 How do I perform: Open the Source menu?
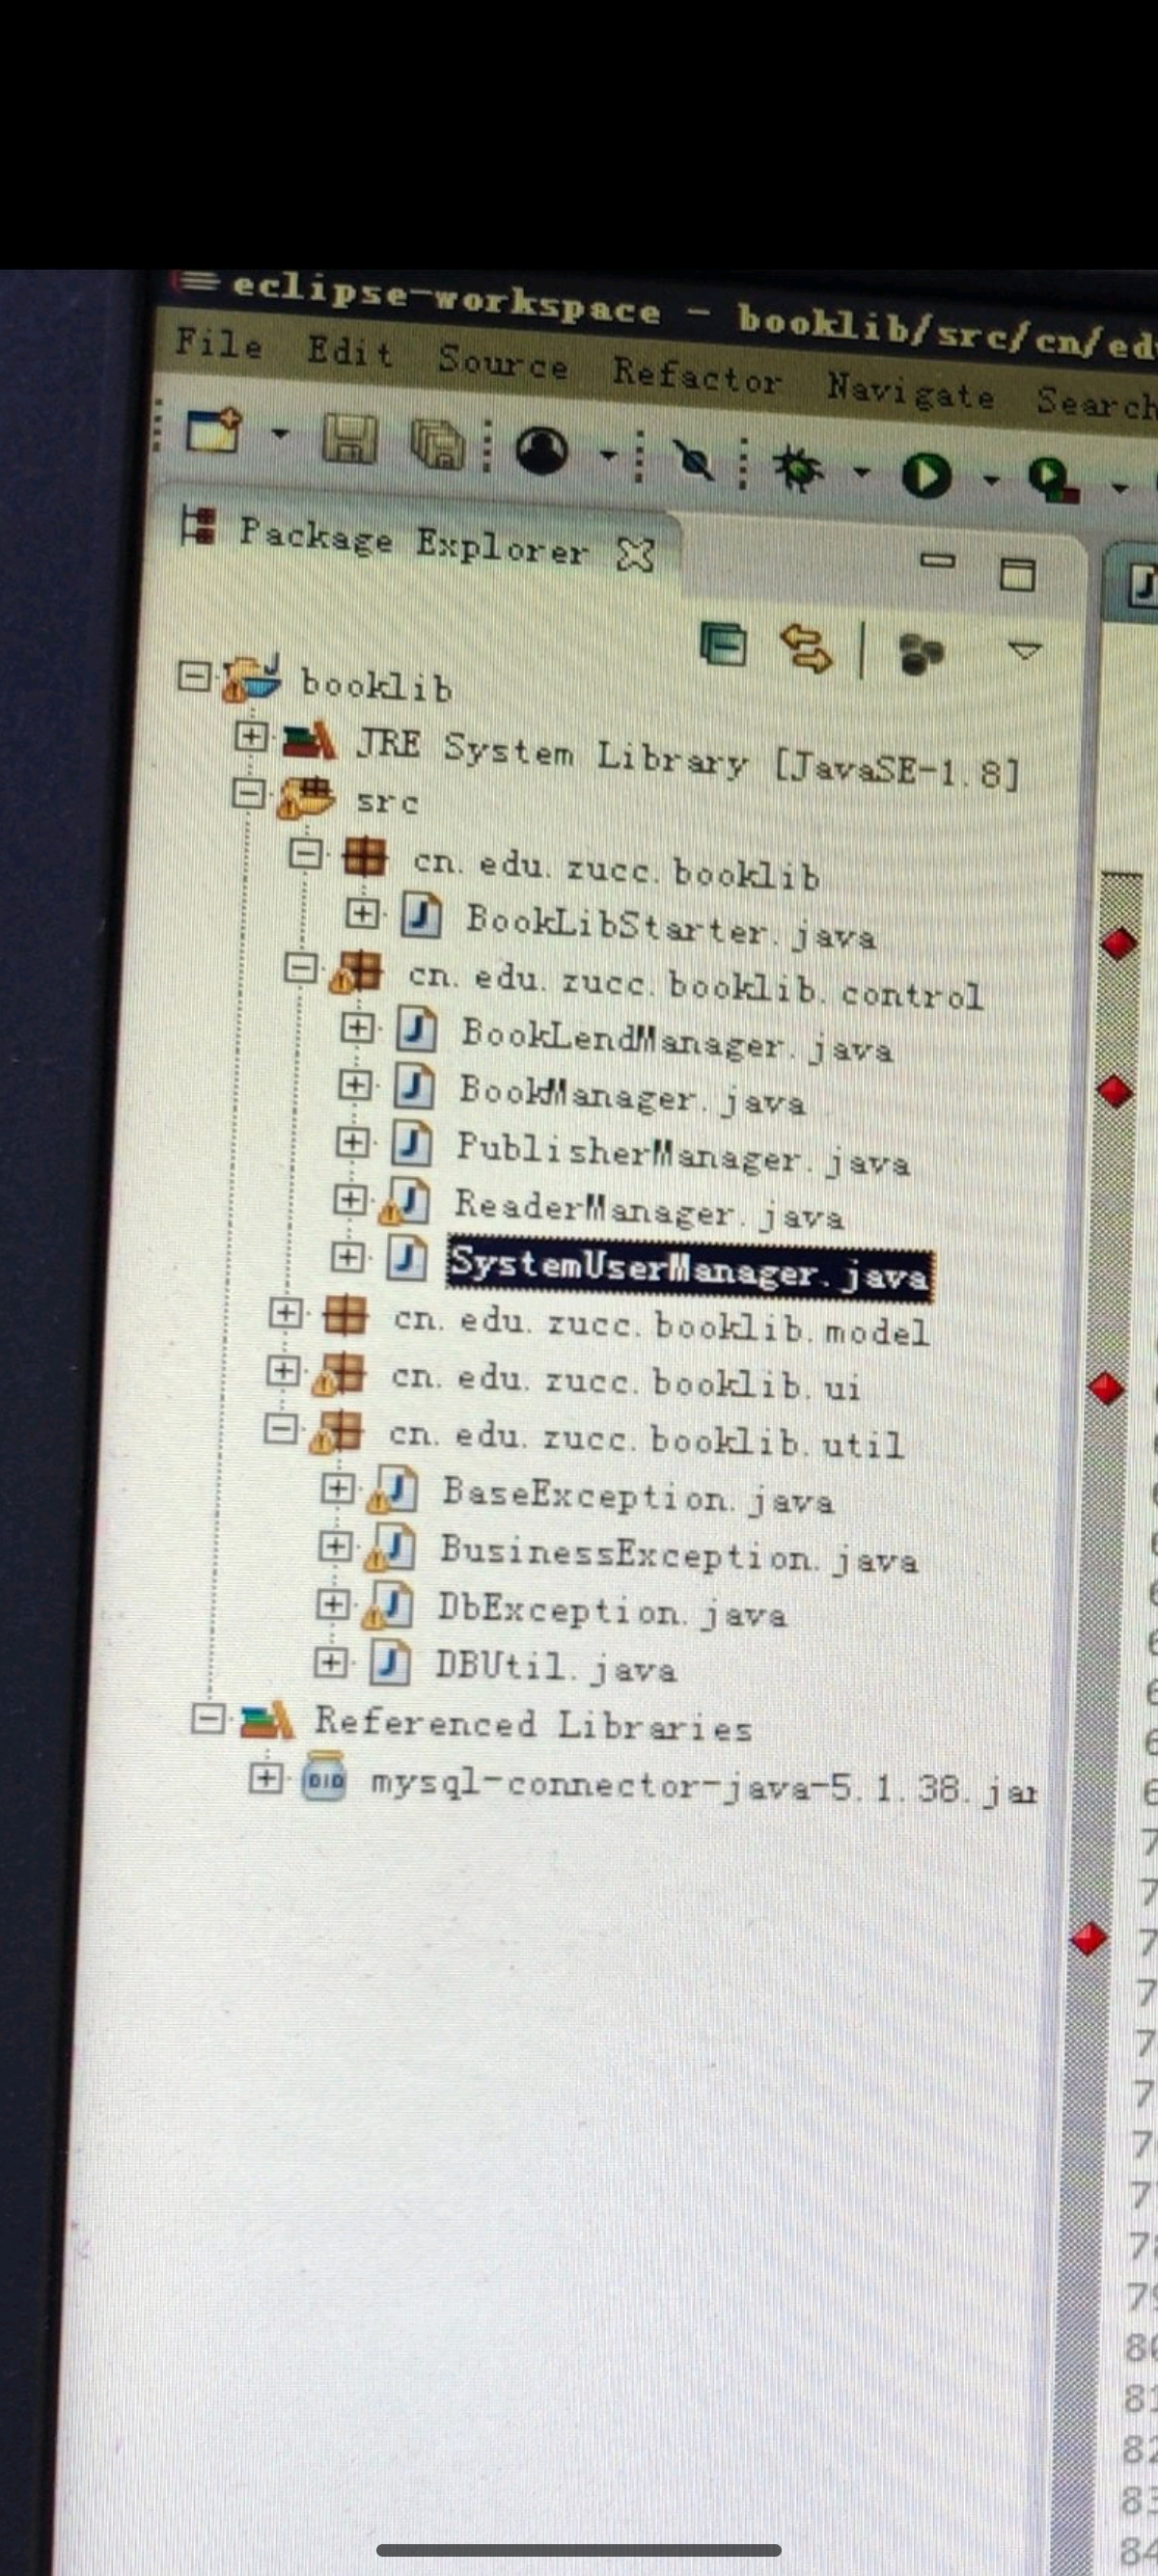502,362
